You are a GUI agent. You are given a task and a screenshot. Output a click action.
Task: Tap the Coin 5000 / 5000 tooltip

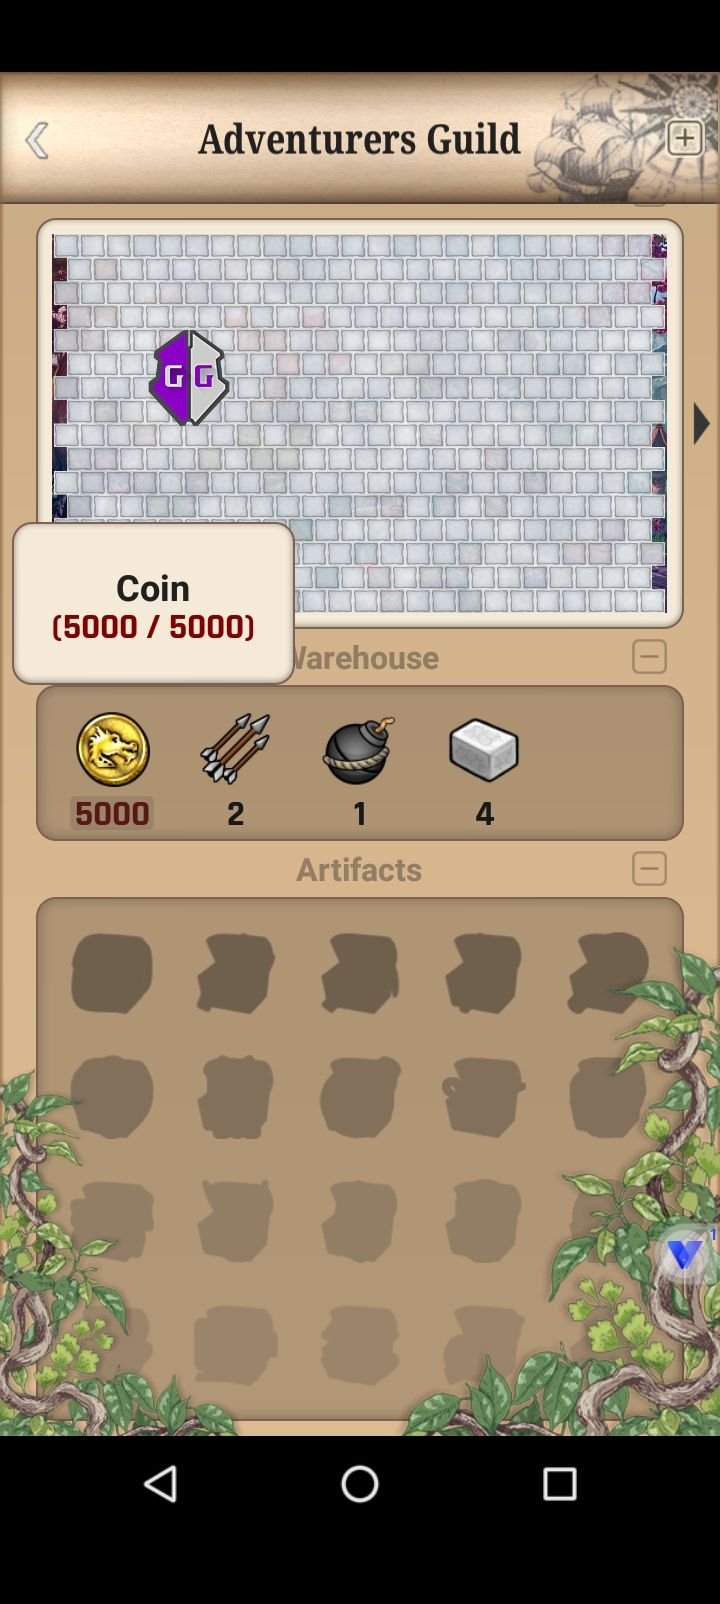pos(153,604)
